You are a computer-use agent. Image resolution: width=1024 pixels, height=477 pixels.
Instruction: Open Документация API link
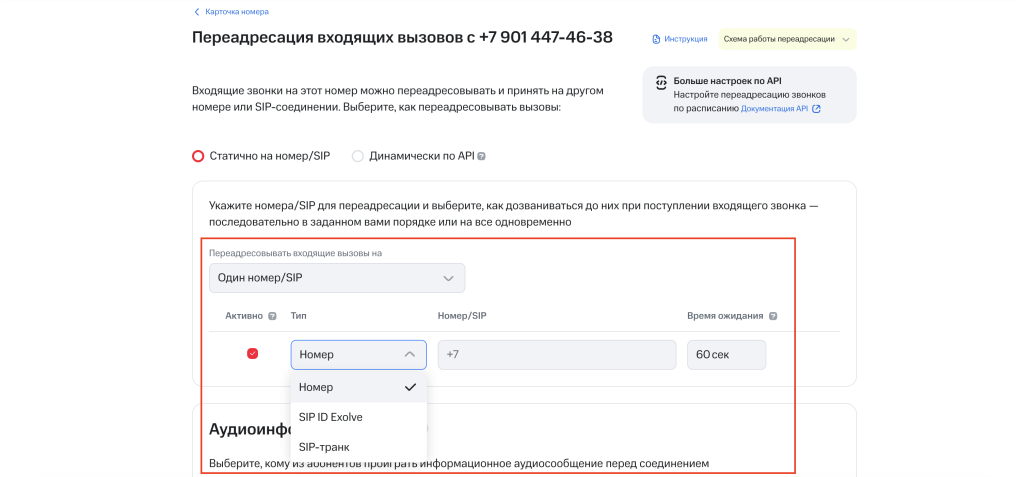pyautogui.click(x=774, y=109)
